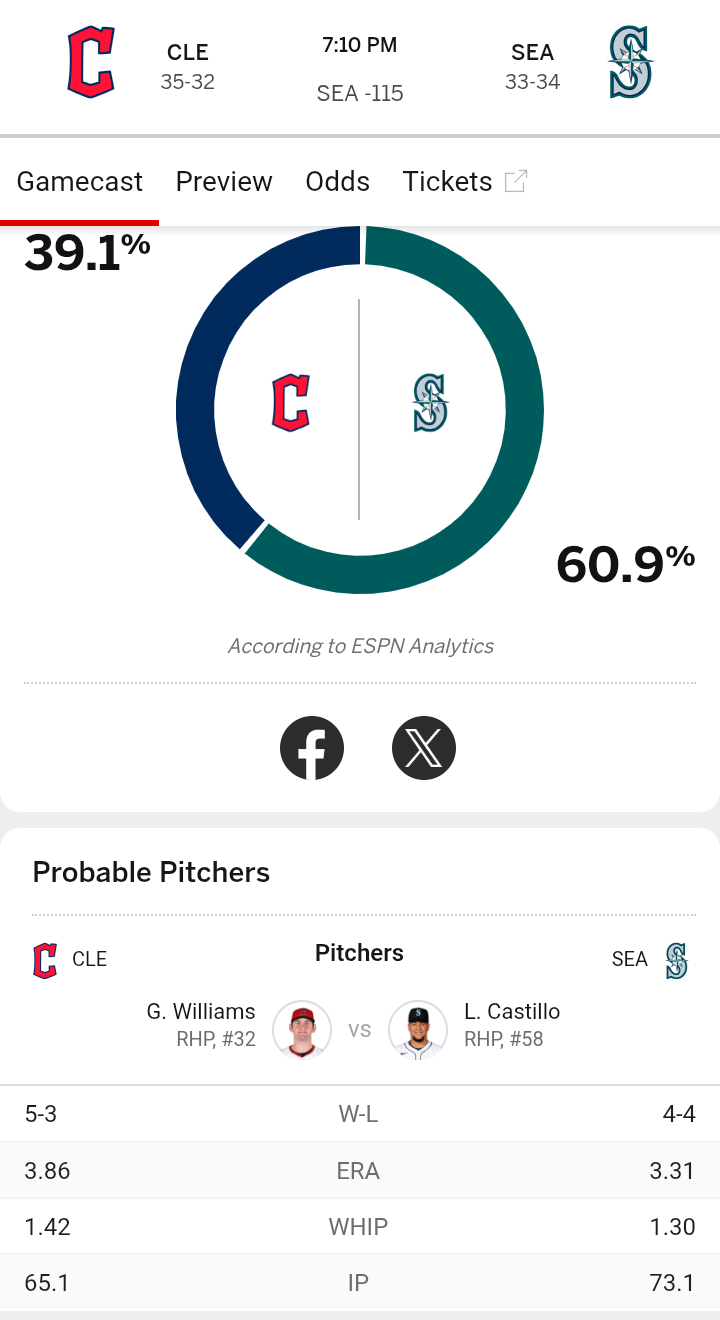This screenshot has width=720, height=1320.
Task: Click the Seattle Mariners logo in header
Action: tap(631, 62)
